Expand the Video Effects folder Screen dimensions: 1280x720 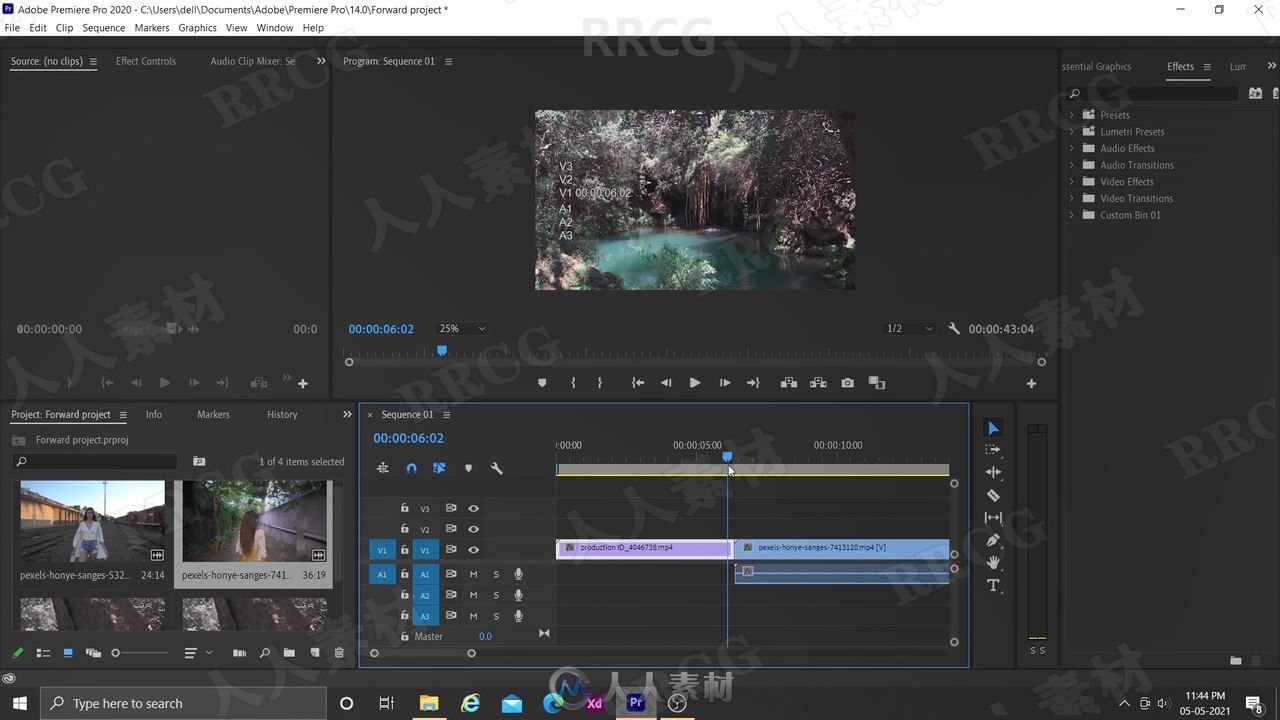point(1072,182)
